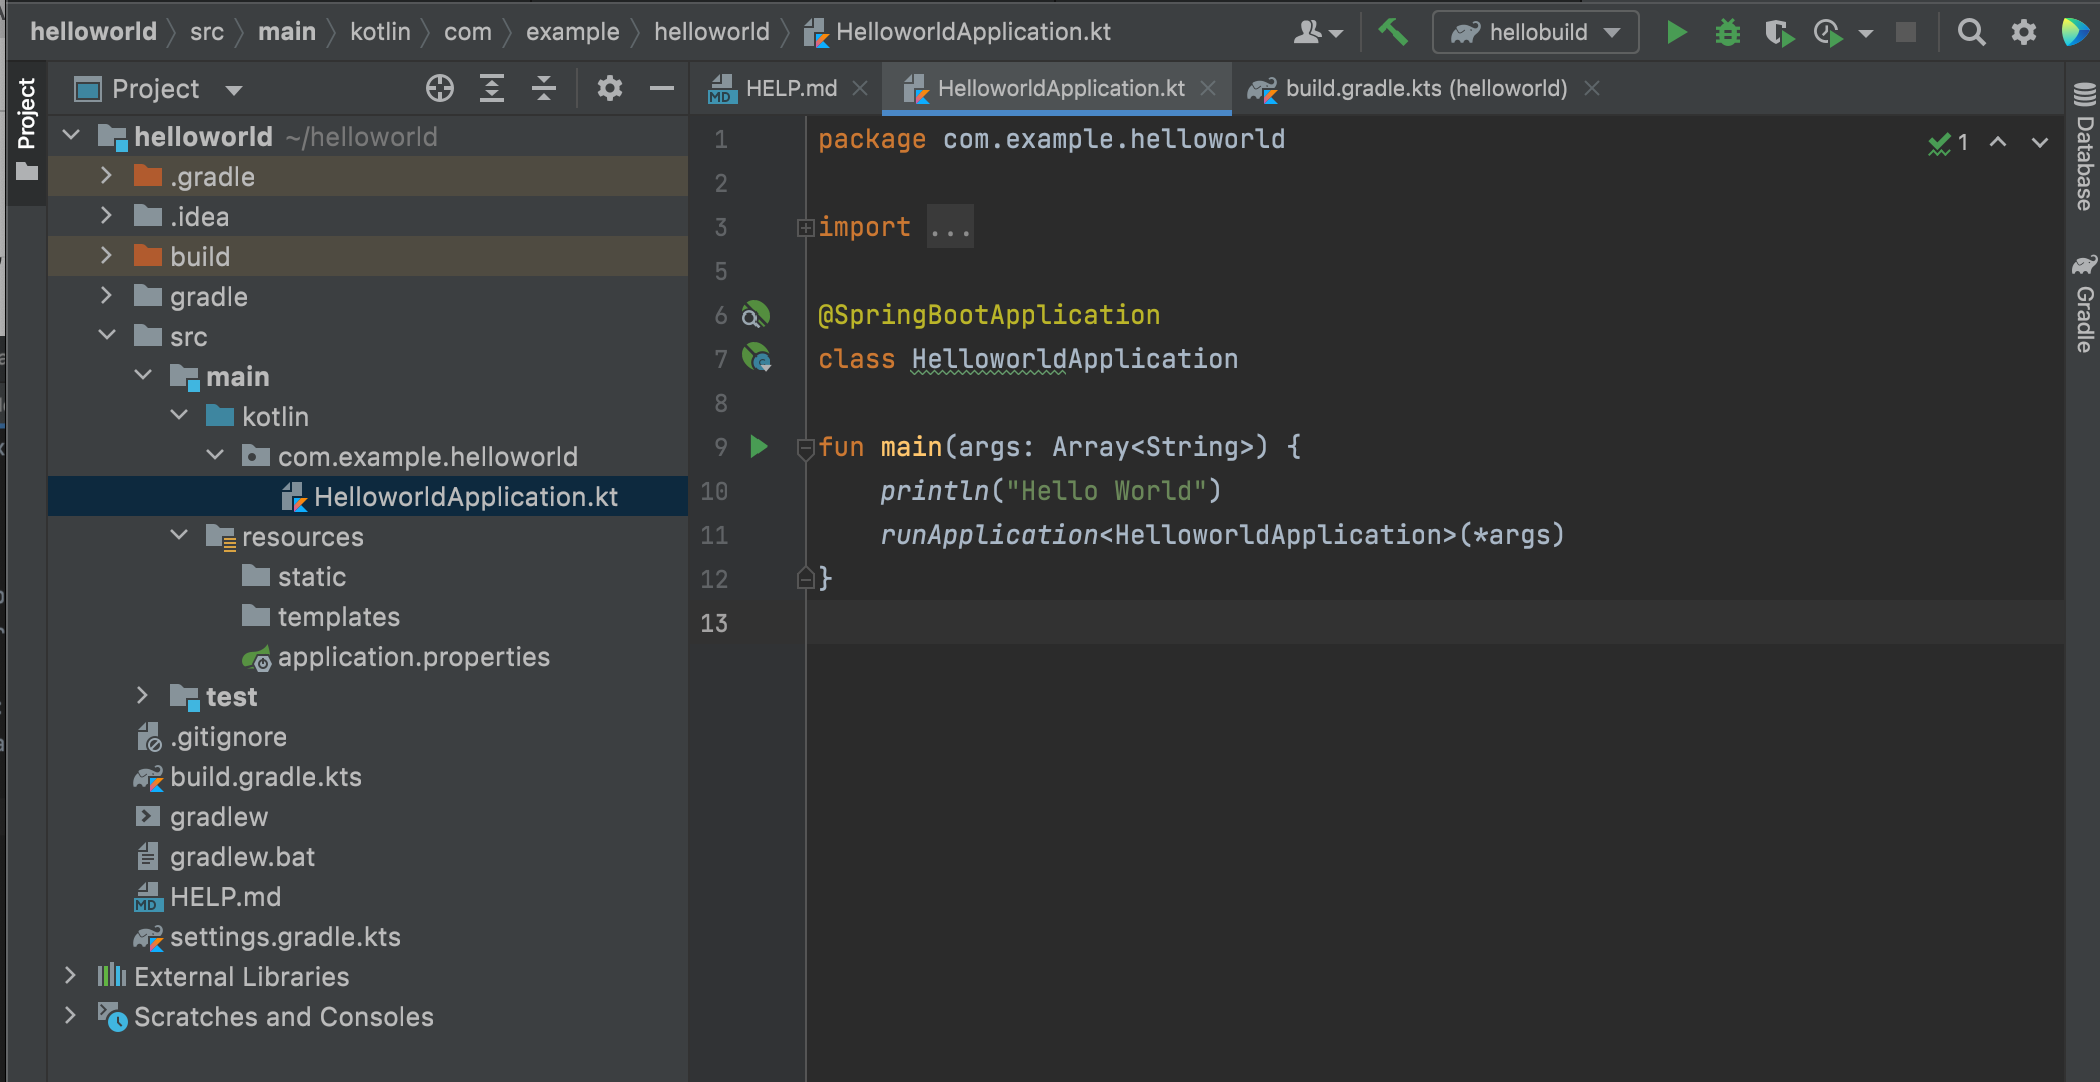Run with Coverage shield icon

[1778, 32]
